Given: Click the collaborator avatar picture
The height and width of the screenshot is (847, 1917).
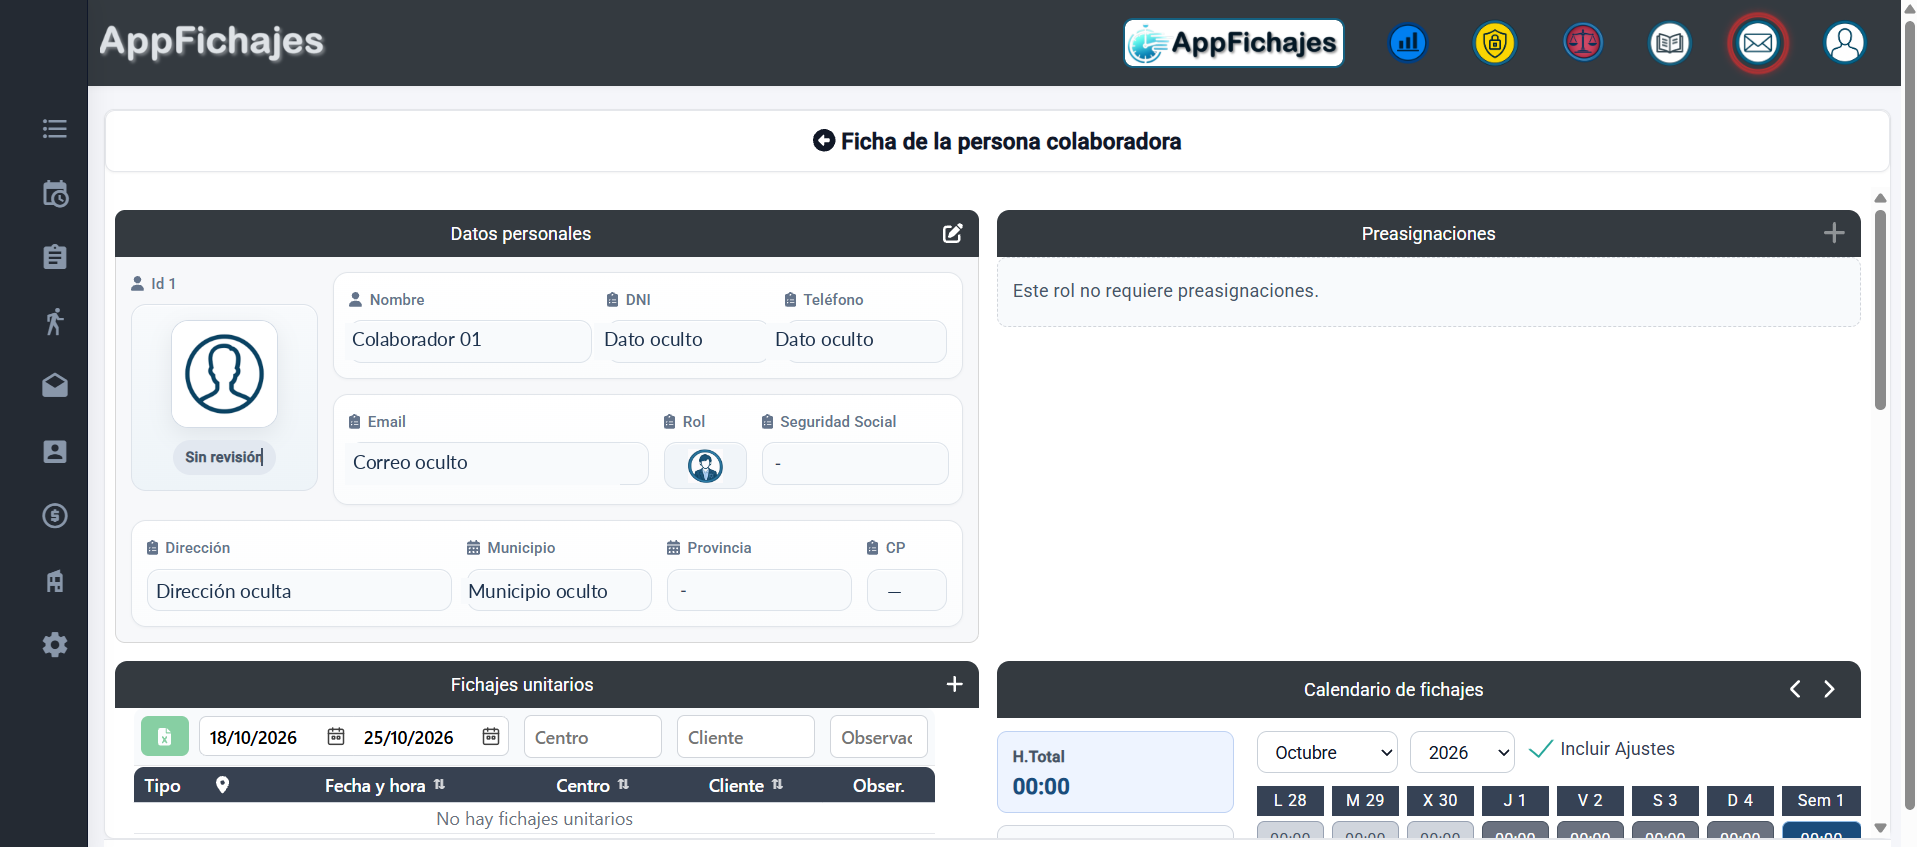Looking at the screenshot, I should tap(224, 374).
